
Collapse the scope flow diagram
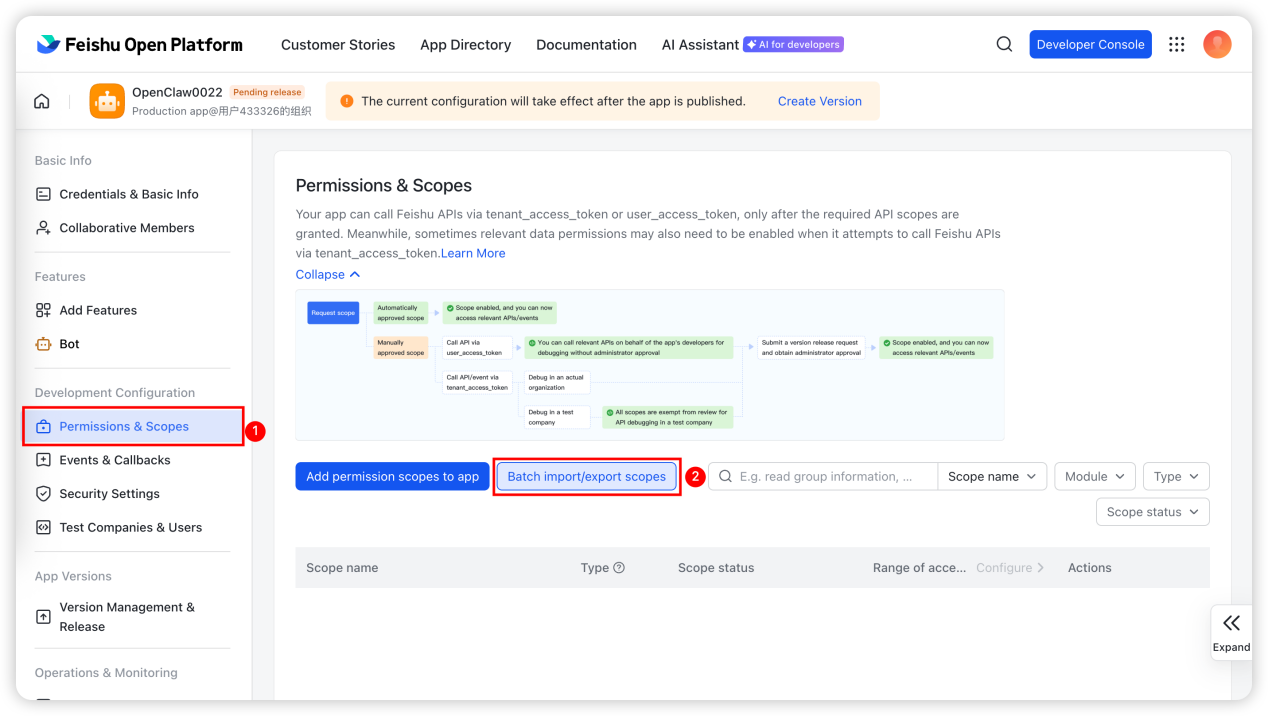(328, 275)
